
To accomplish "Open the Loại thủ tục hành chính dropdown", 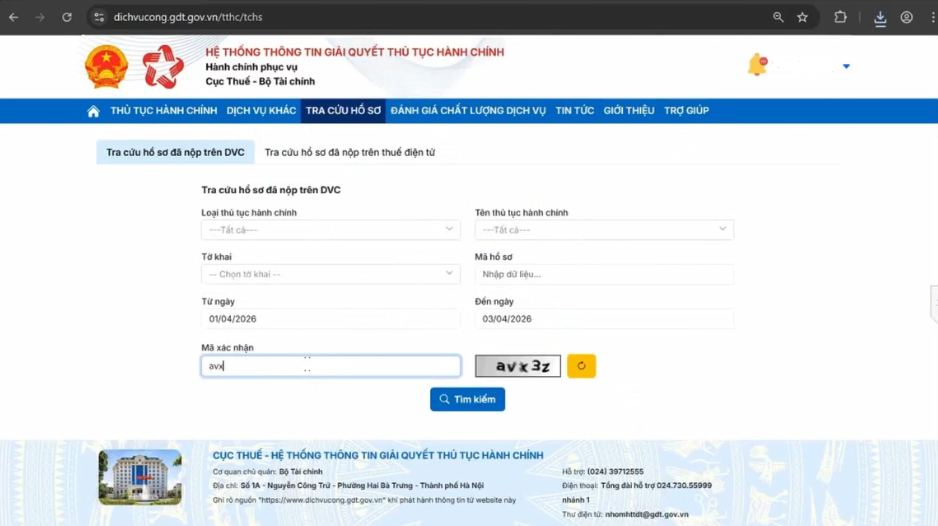I will [x=330, y=230].
